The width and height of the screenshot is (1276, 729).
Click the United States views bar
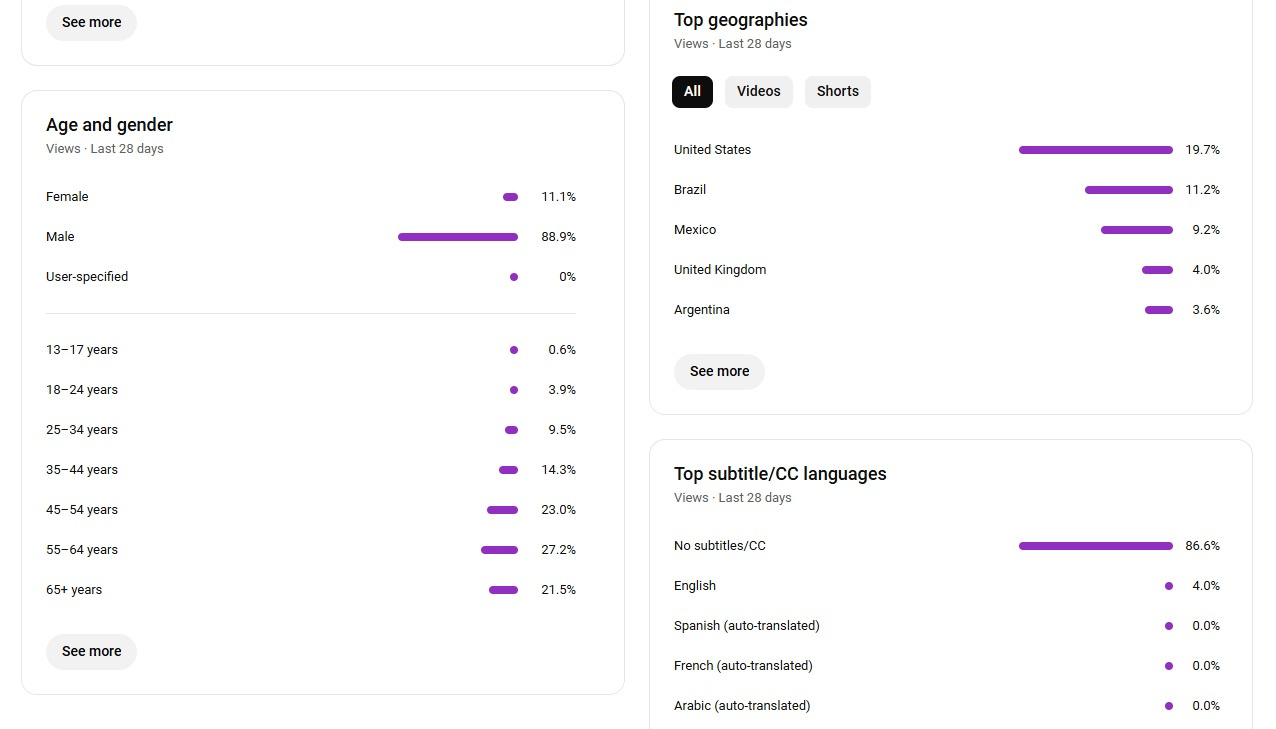(1096, 150)
